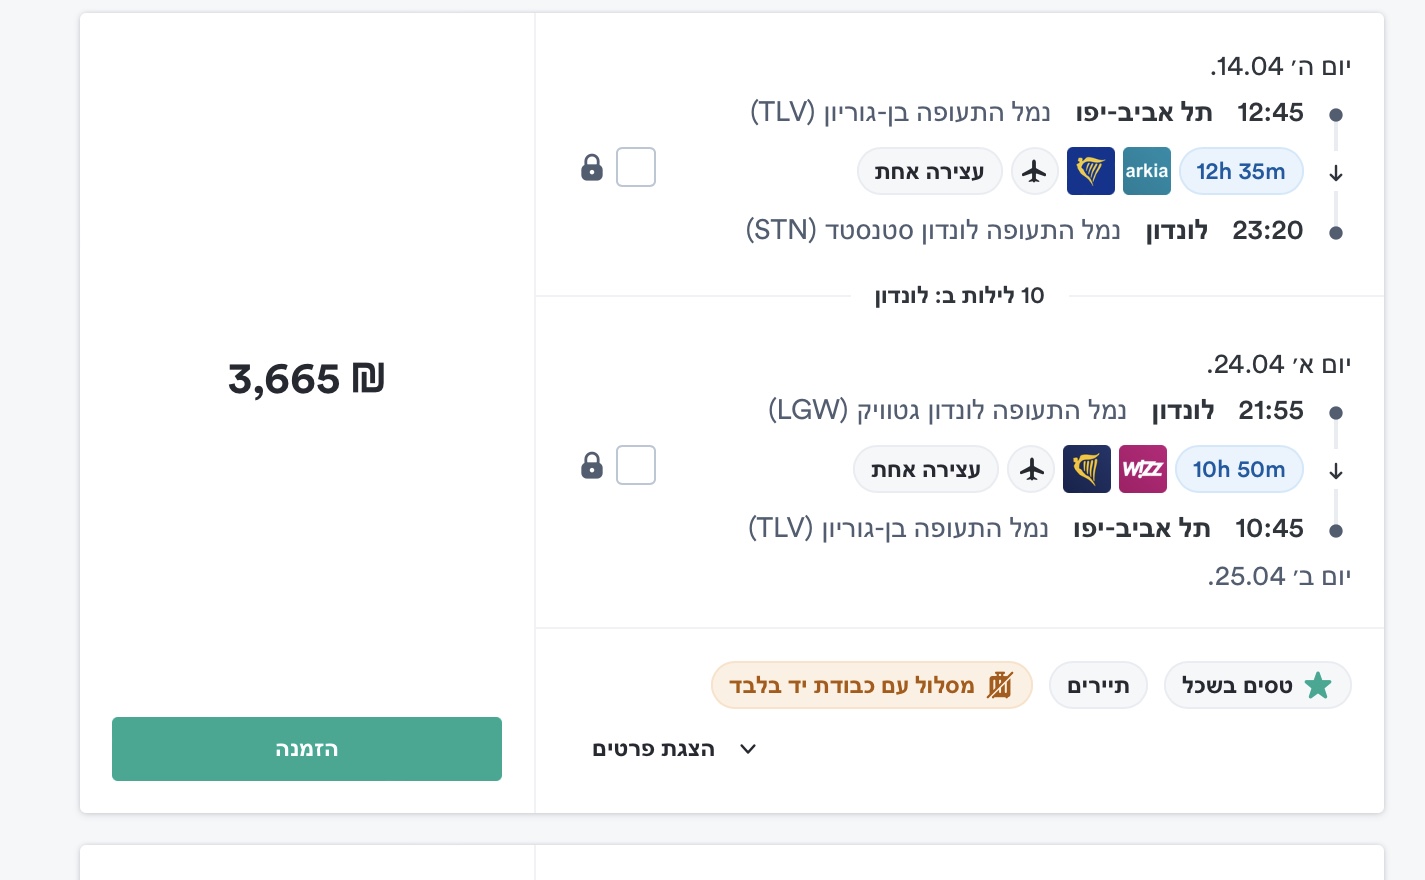Viewport: 1425px width, 880px height.
Task: Click the lock icon on outbound flight
Action: [592, 167]
